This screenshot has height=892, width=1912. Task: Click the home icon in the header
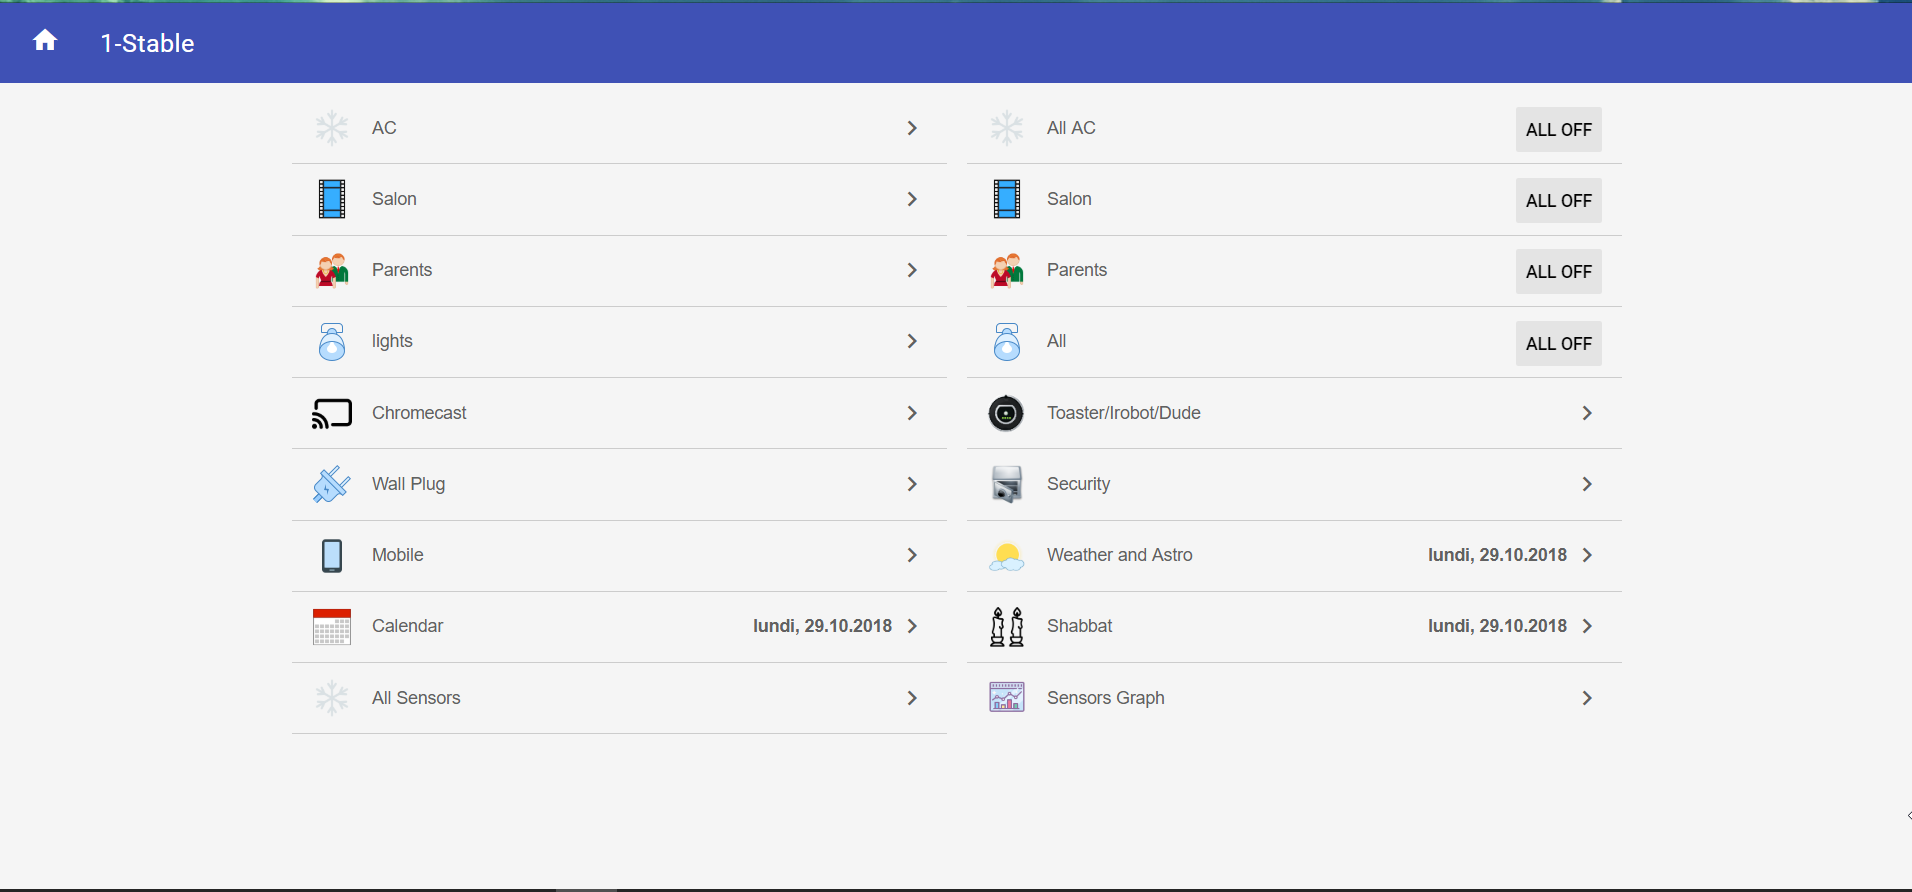pyautogui.click(x=46, y=40)
